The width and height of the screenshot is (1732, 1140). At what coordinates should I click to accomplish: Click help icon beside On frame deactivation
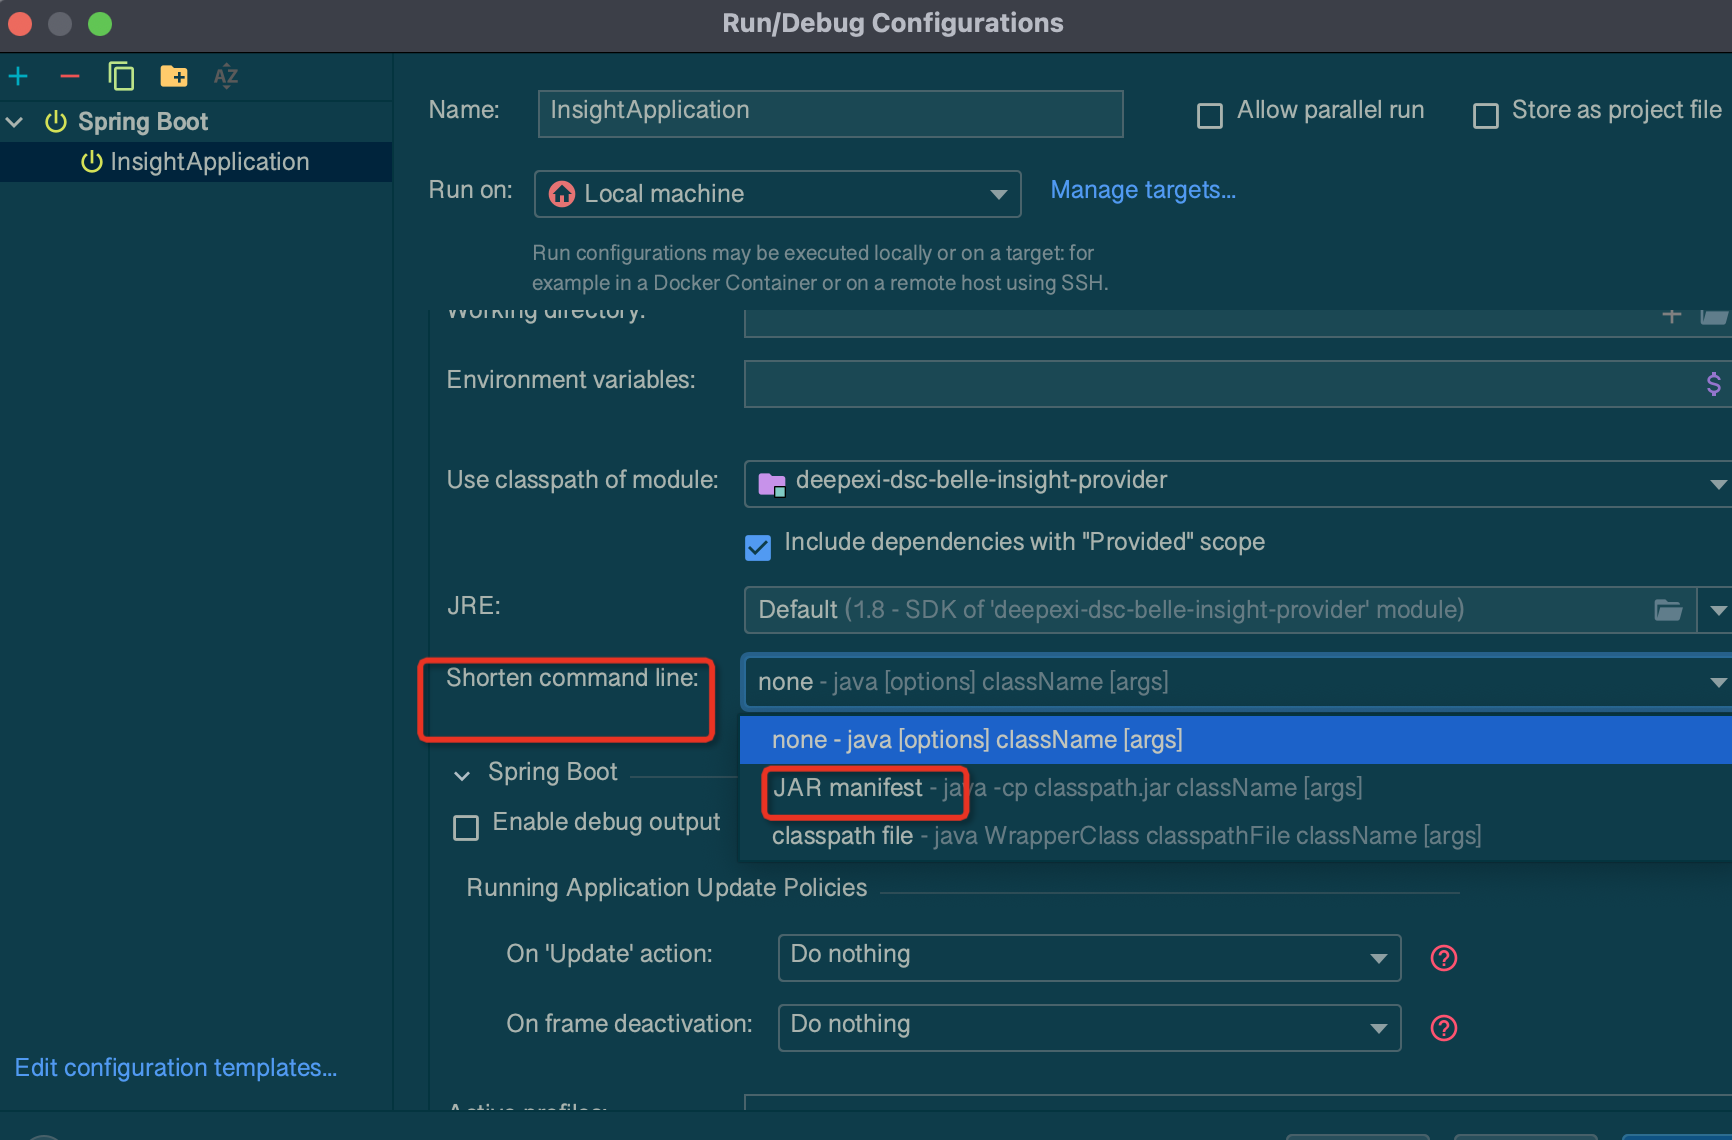coord(1443,1028)
